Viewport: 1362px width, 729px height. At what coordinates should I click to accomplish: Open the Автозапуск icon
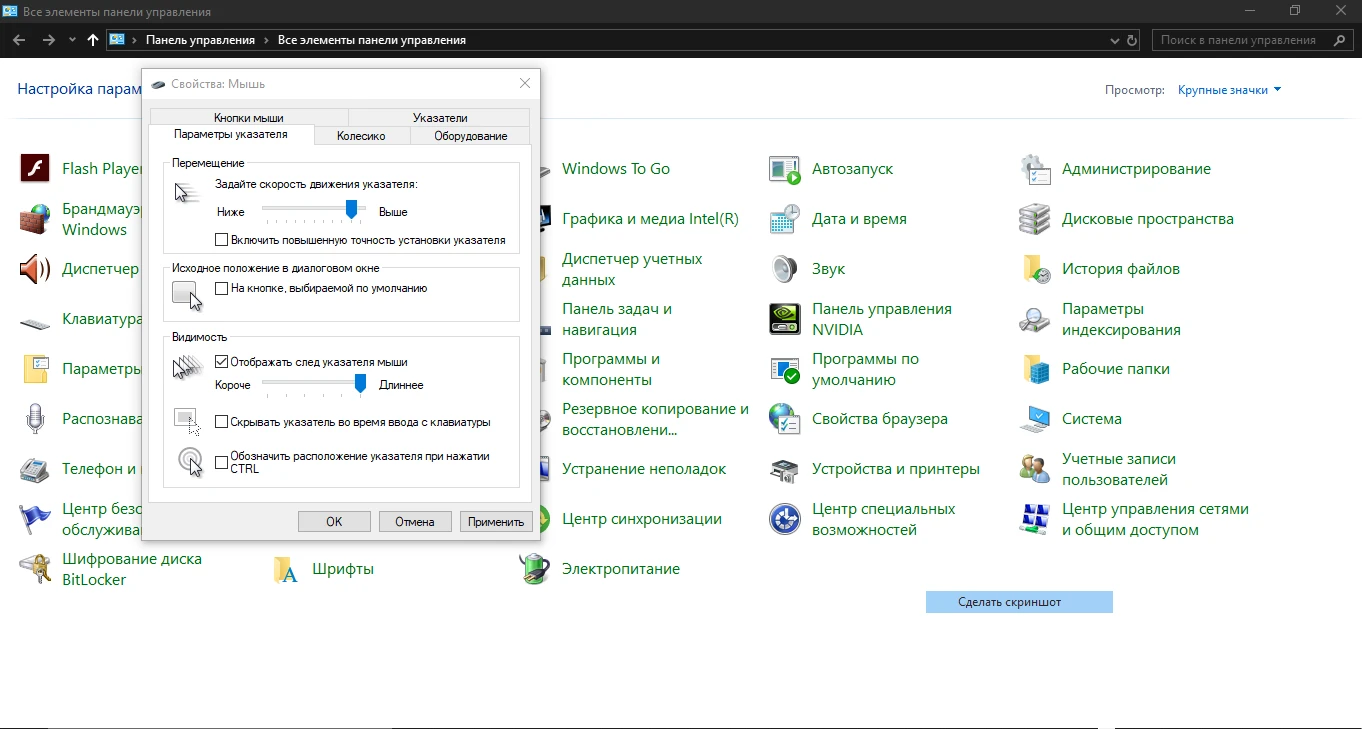tap(784, 169)
